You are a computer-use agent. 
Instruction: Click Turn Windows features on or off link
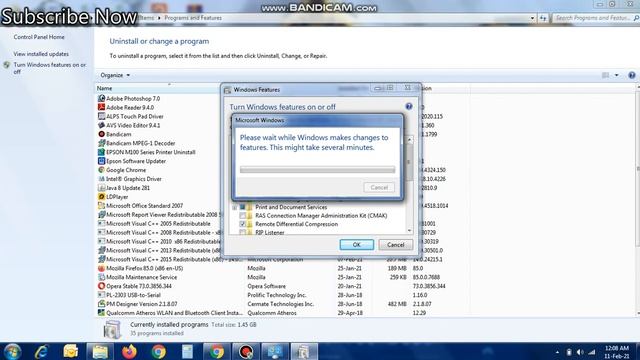point(49,68)
